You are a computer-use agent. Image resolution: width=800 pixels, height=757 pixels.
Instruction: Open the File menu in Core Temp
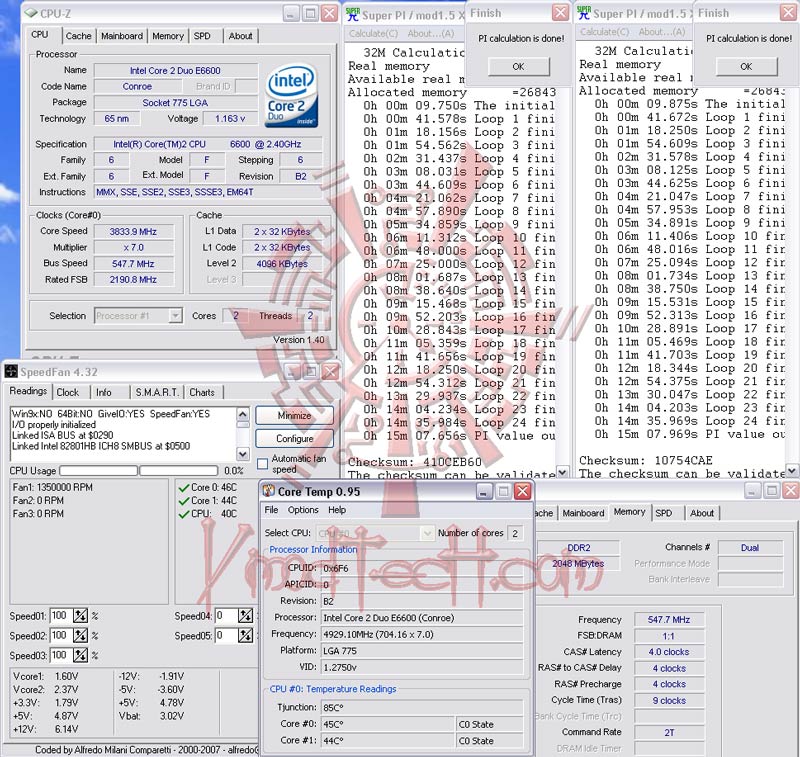[271, 510]
